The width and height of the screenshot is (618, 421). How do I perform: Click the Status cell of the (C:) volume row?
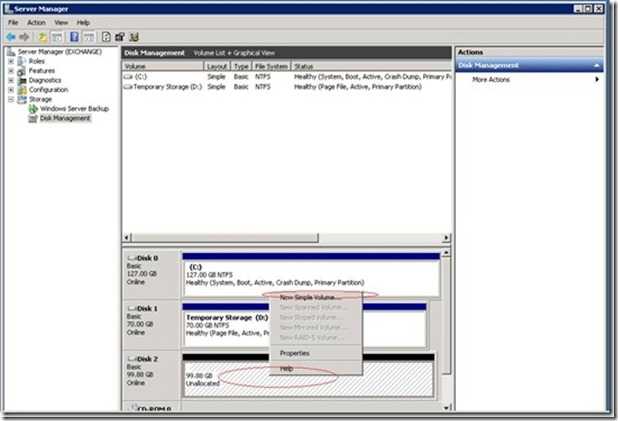click(372, 77)
